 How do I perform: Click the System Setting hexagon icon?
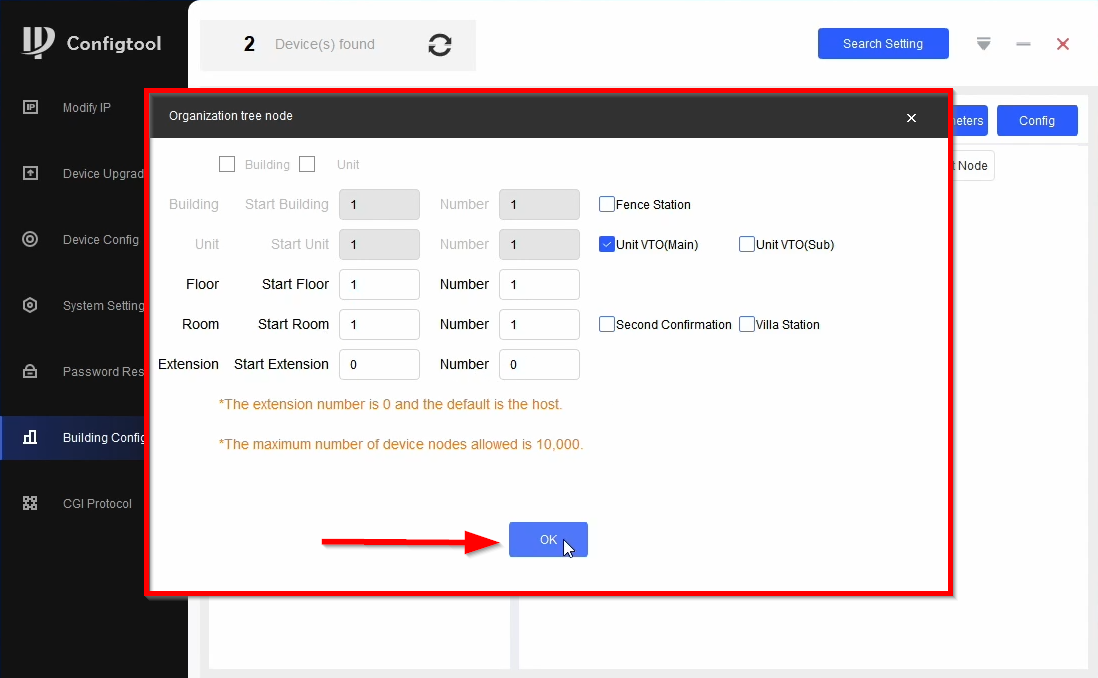coord(30,305)
